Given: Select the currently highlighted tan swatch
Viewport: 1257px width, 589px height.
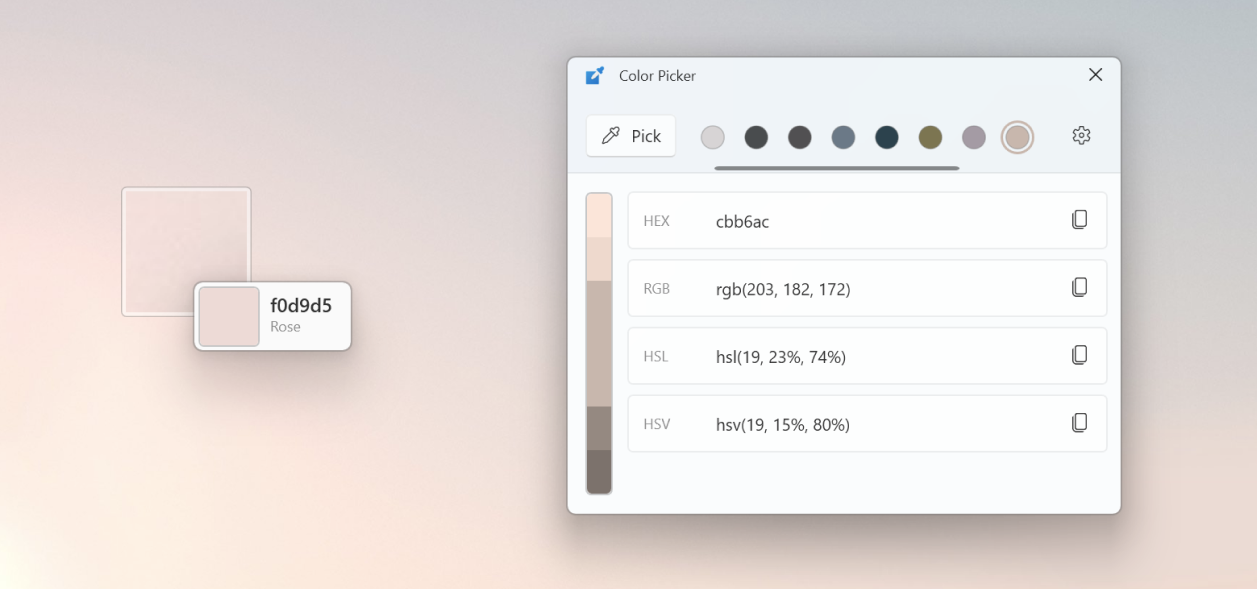Looking at the screenshot, I should pyautogui.click(x=1017, y=136).
